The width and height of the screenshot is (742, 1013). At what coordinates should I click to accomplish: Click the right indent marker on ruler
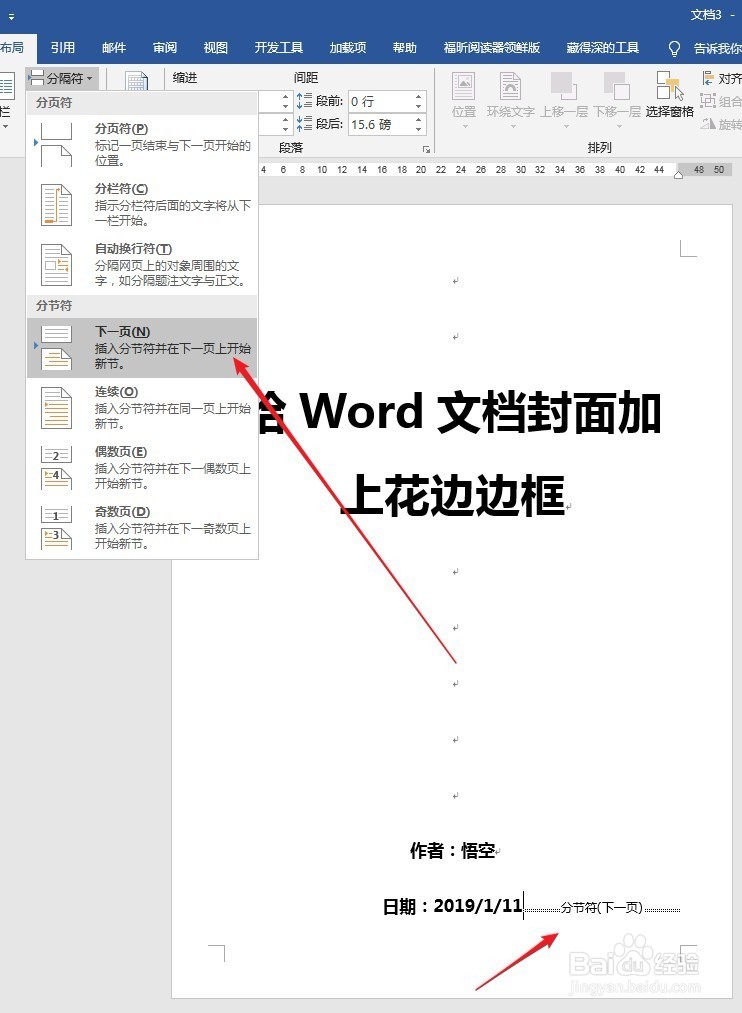[x=678, y=175]
